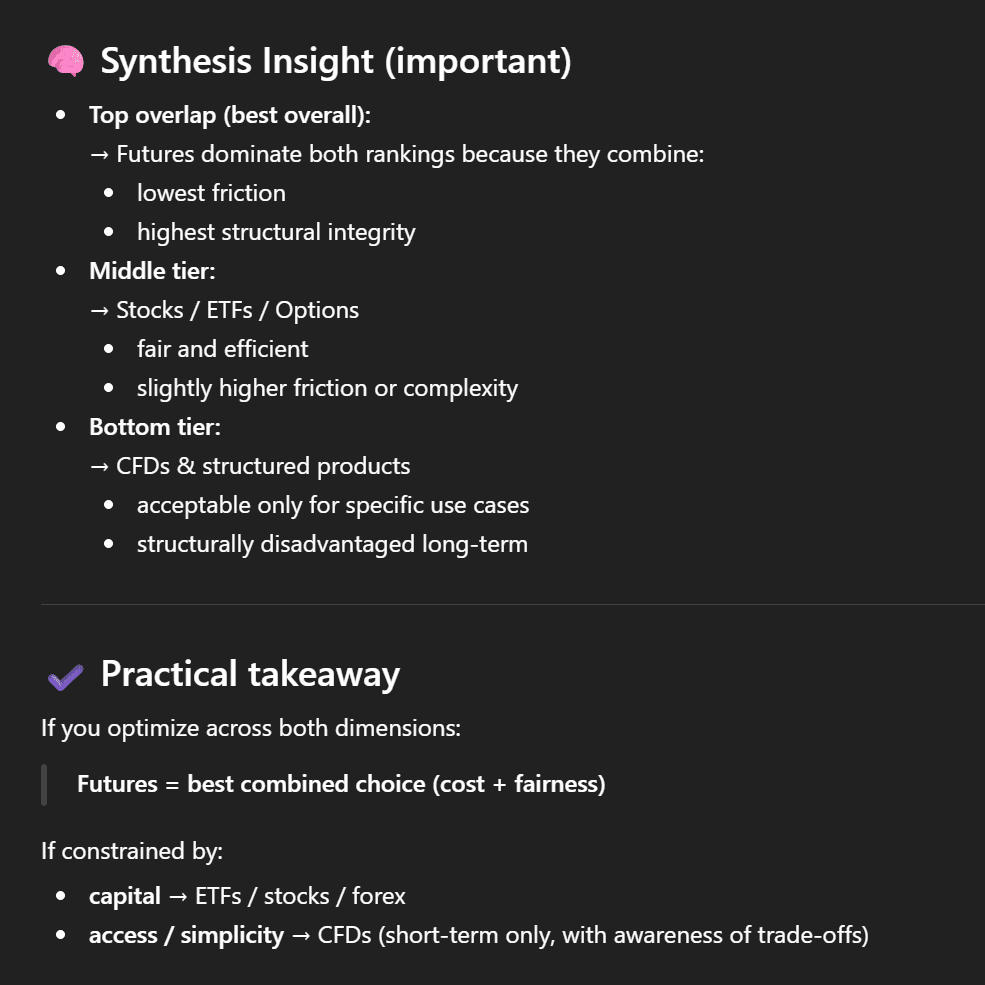
Task: Click the Practical takeaway heading
Action: [250, 674]
